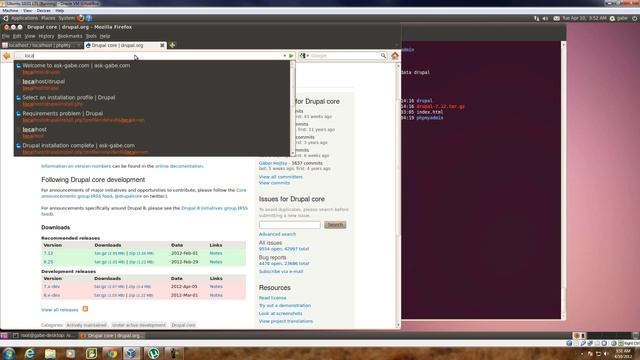Select 'localhost/drupal' autocomplete suggestion

[153, 84]
